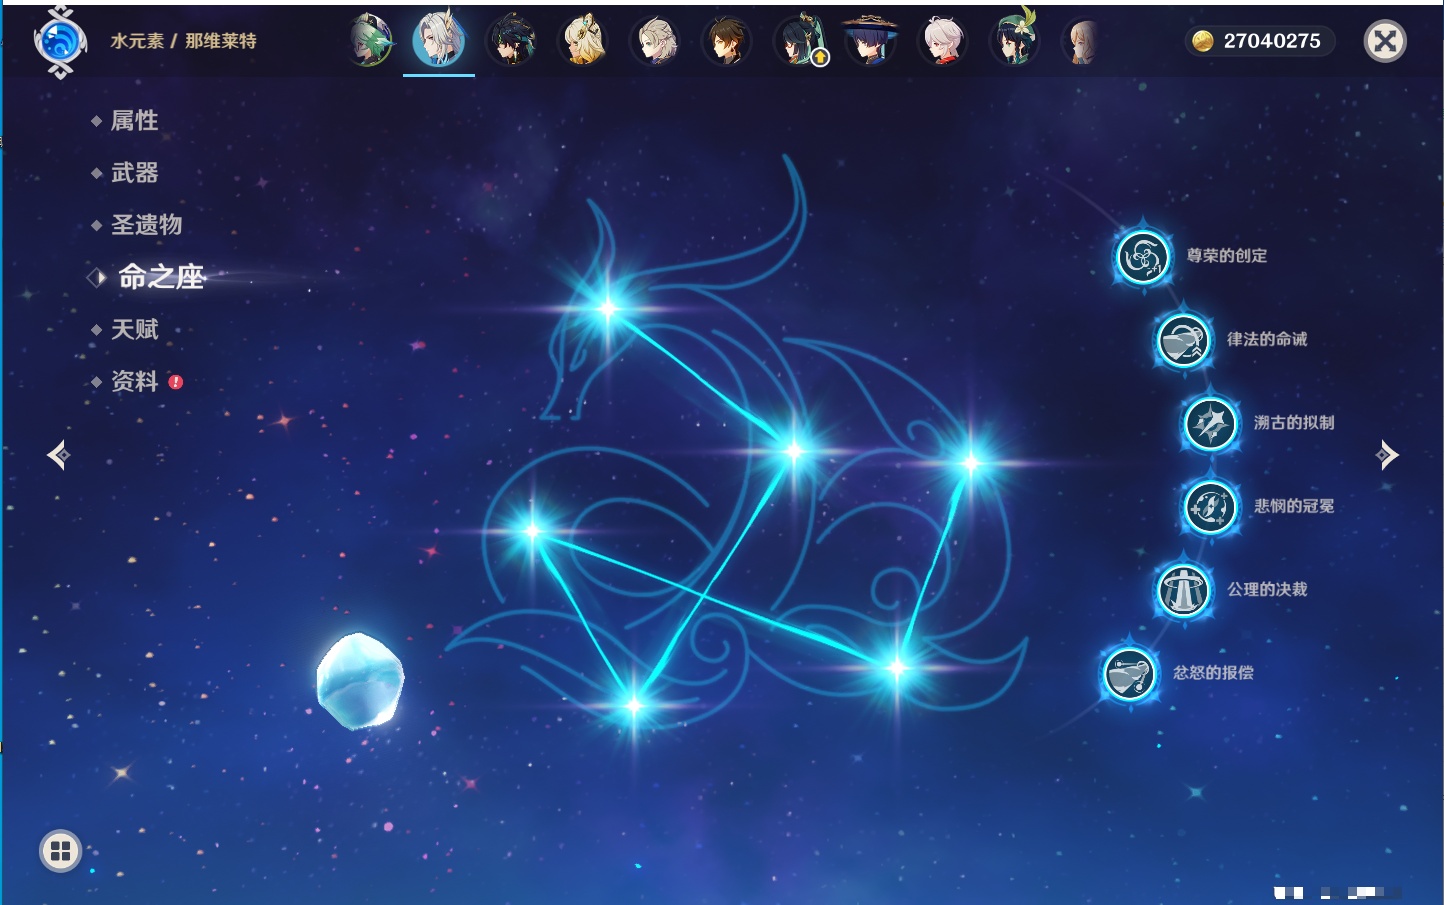Select the Wanderer avatar with wide hat

871,42
